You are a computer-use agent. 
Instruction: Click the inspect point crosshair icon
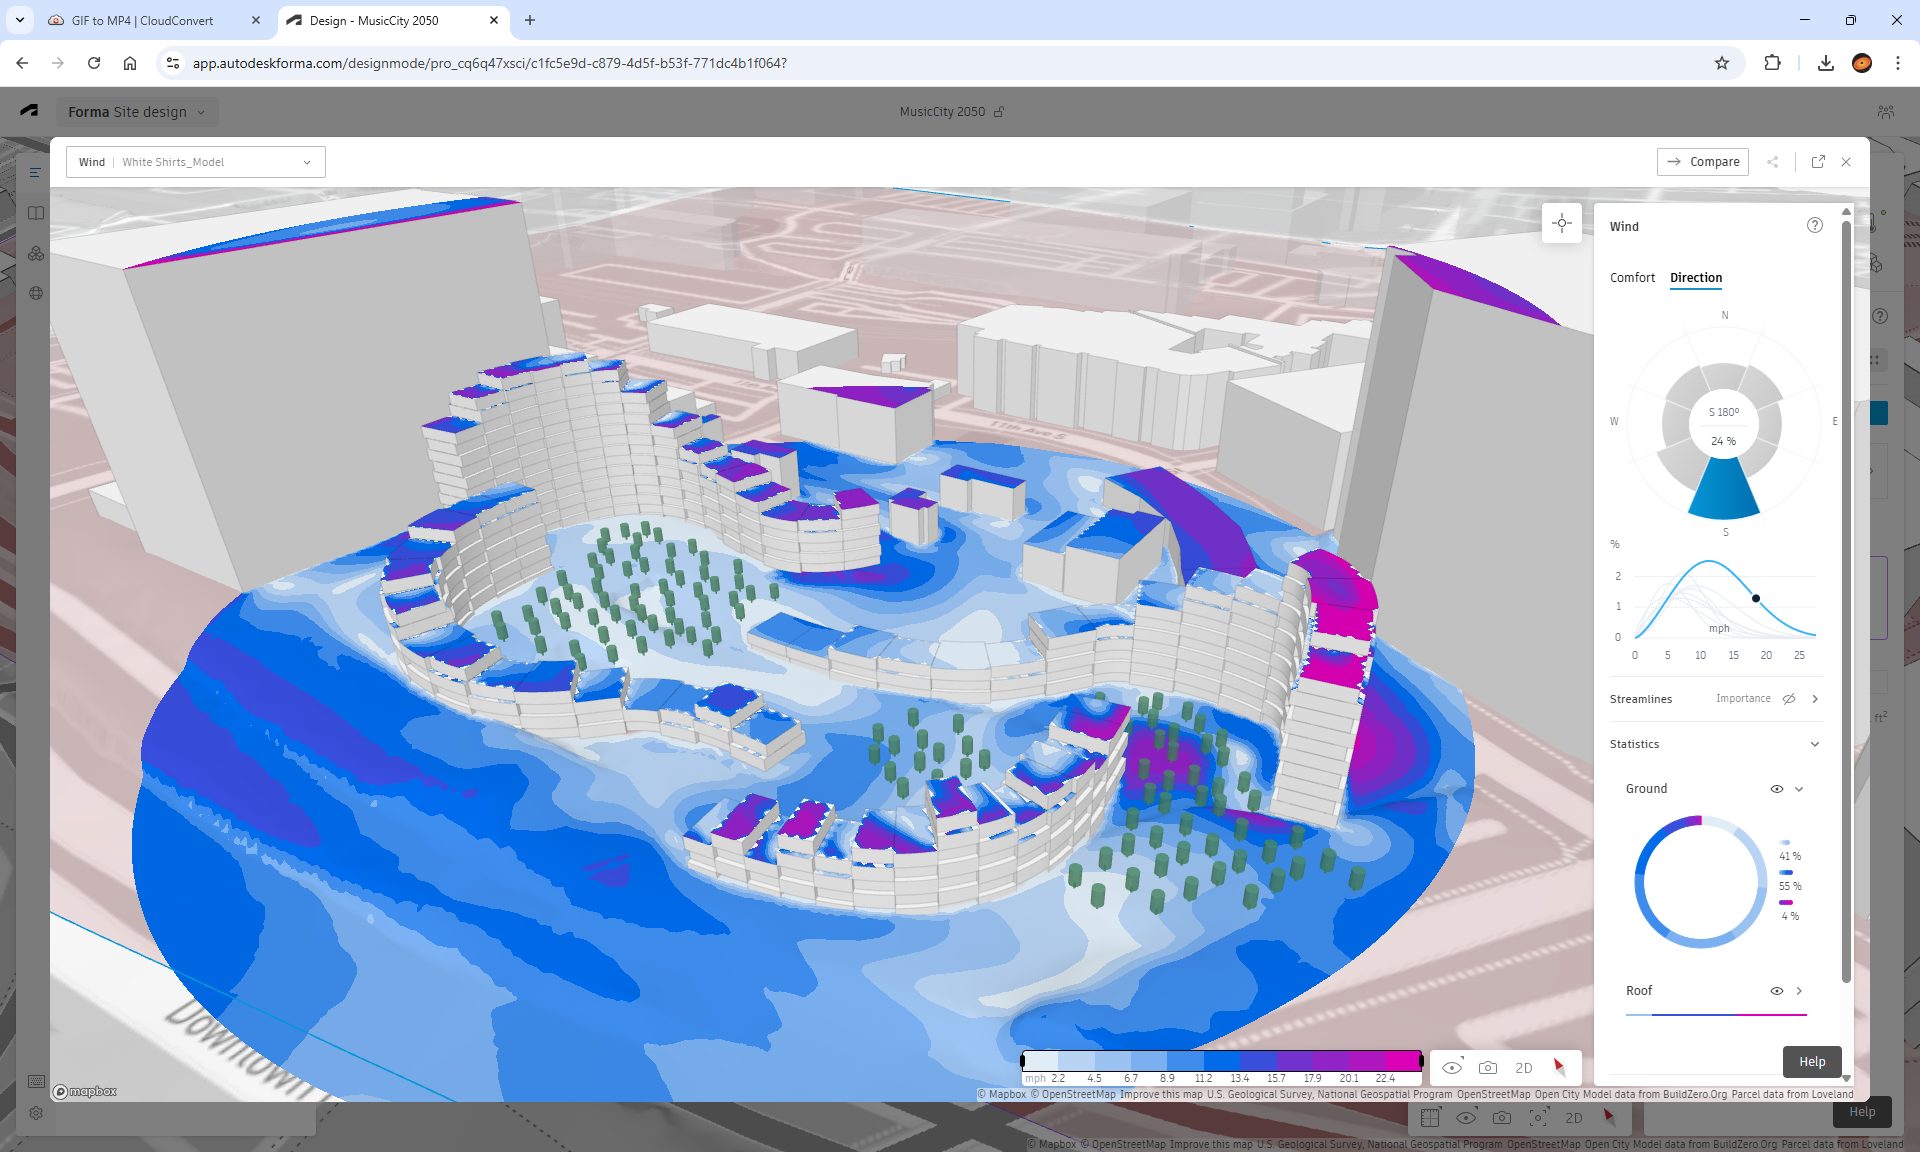(x=1562, y=224)
